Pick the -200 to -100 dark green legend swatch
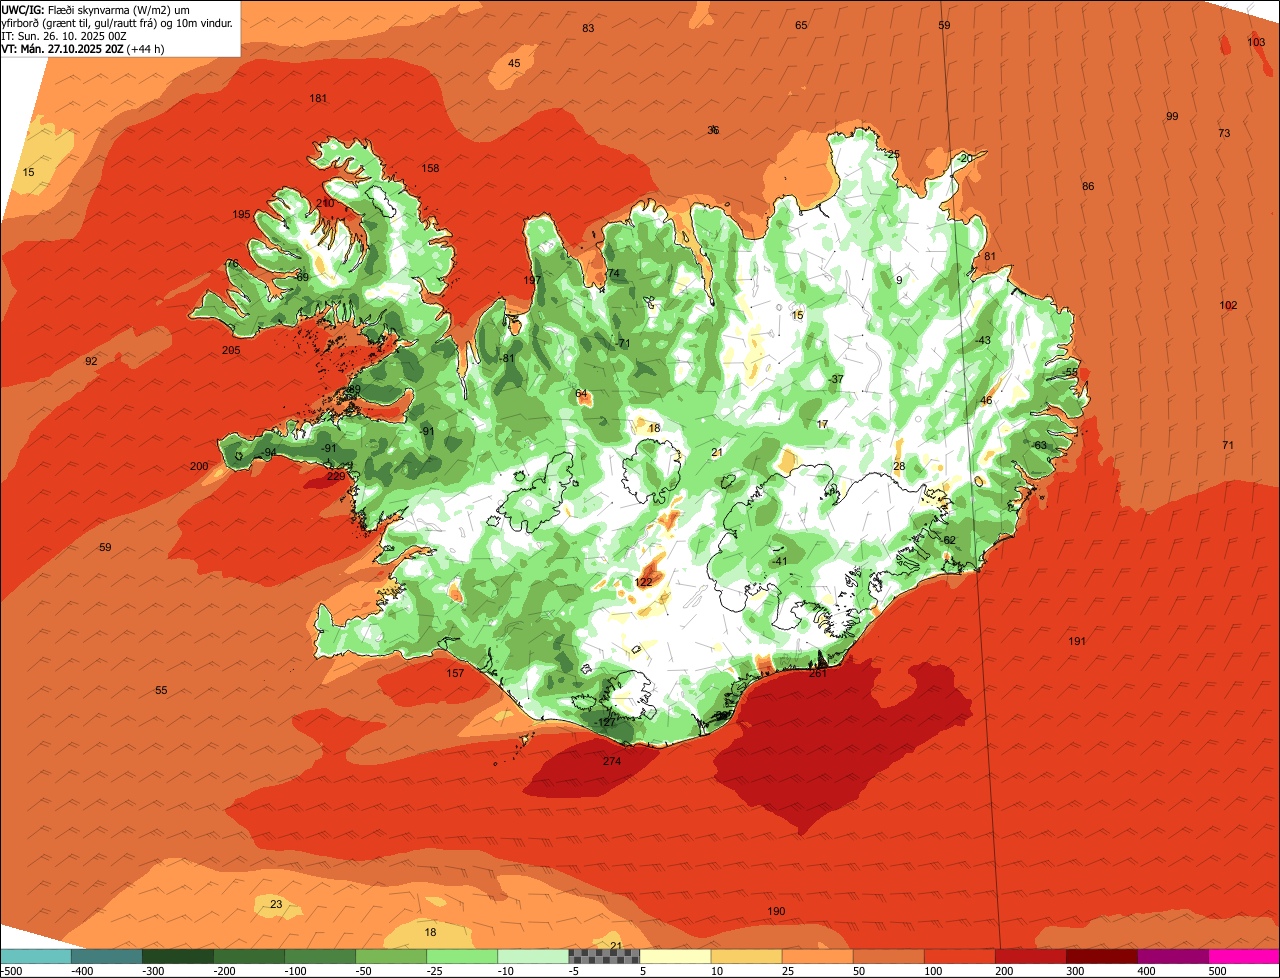 [248, 956]
